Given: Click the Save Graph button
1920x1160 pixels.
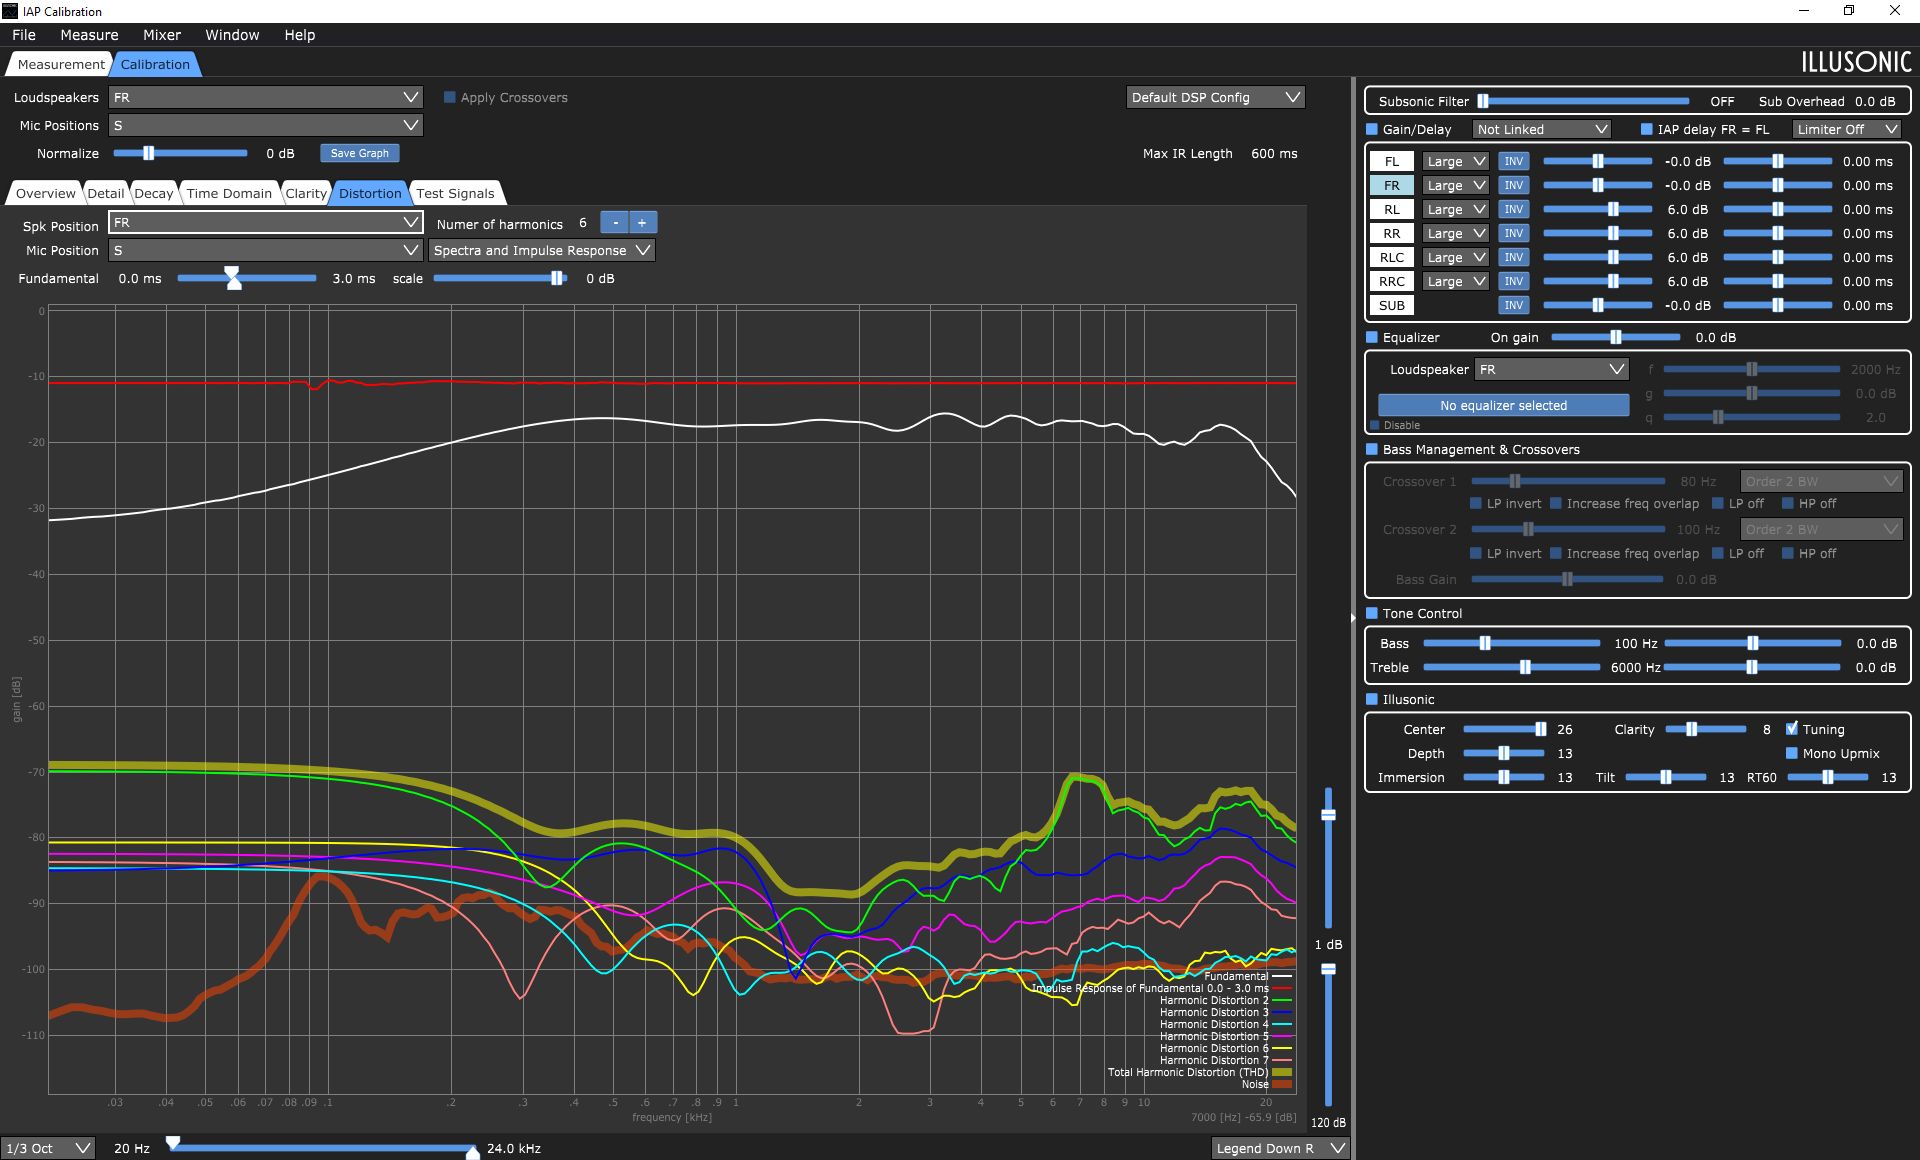Looking at the screenshot, I should (360, 153).
